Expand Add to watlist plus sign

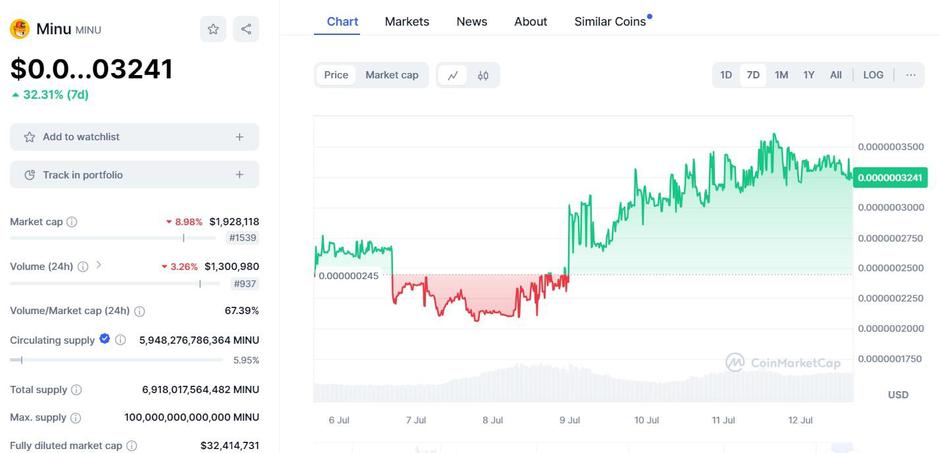239,137
